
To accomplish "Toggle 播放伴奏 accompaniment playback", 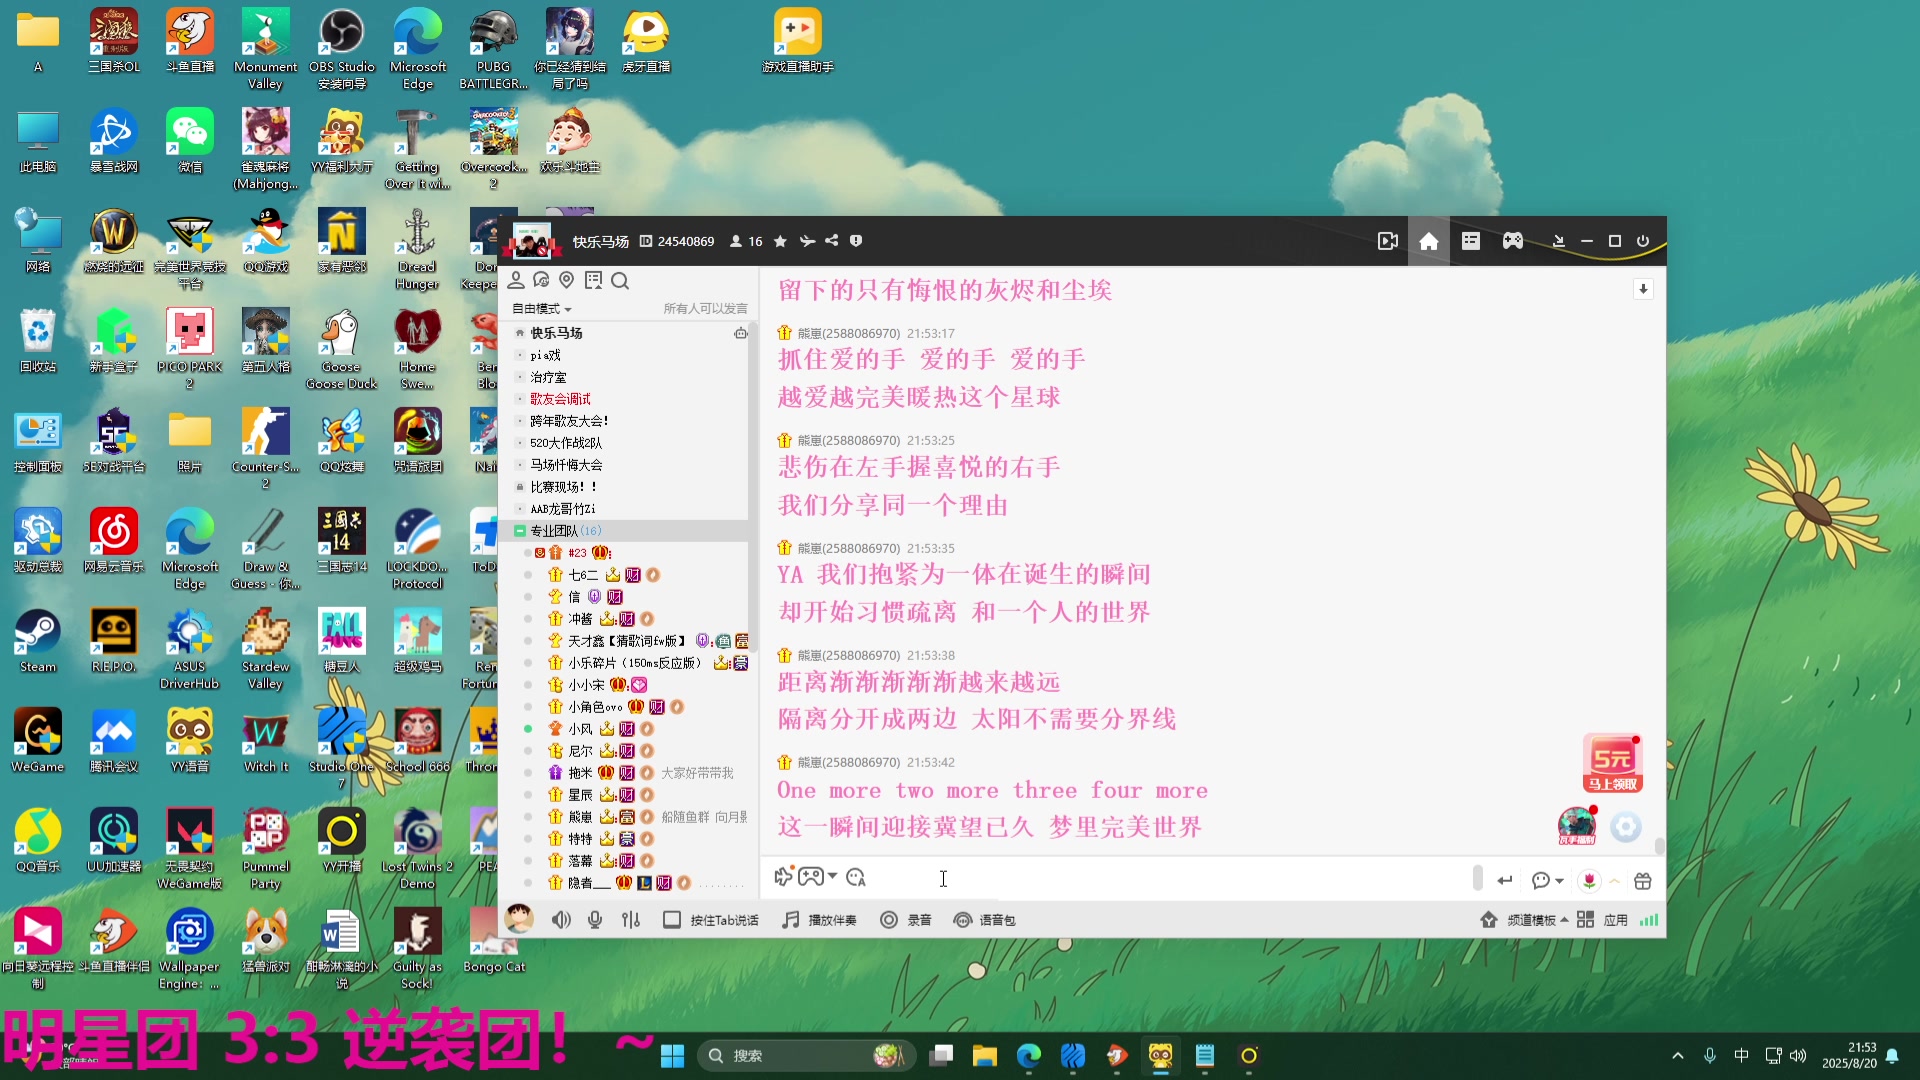I will pos(819,920).
